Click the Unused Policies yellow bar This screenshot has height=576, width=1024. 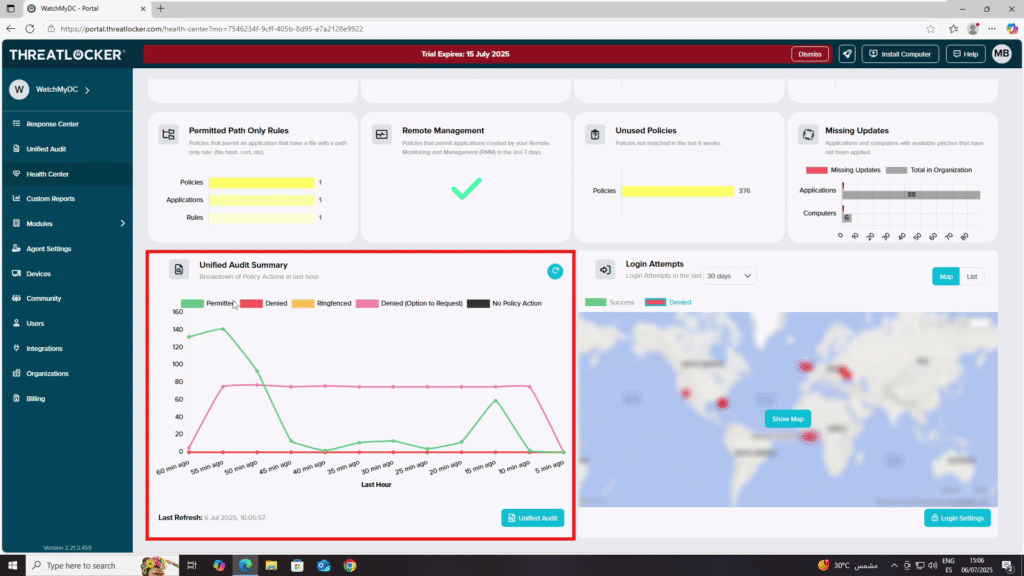pyautogui.click(x=678, y=191)
